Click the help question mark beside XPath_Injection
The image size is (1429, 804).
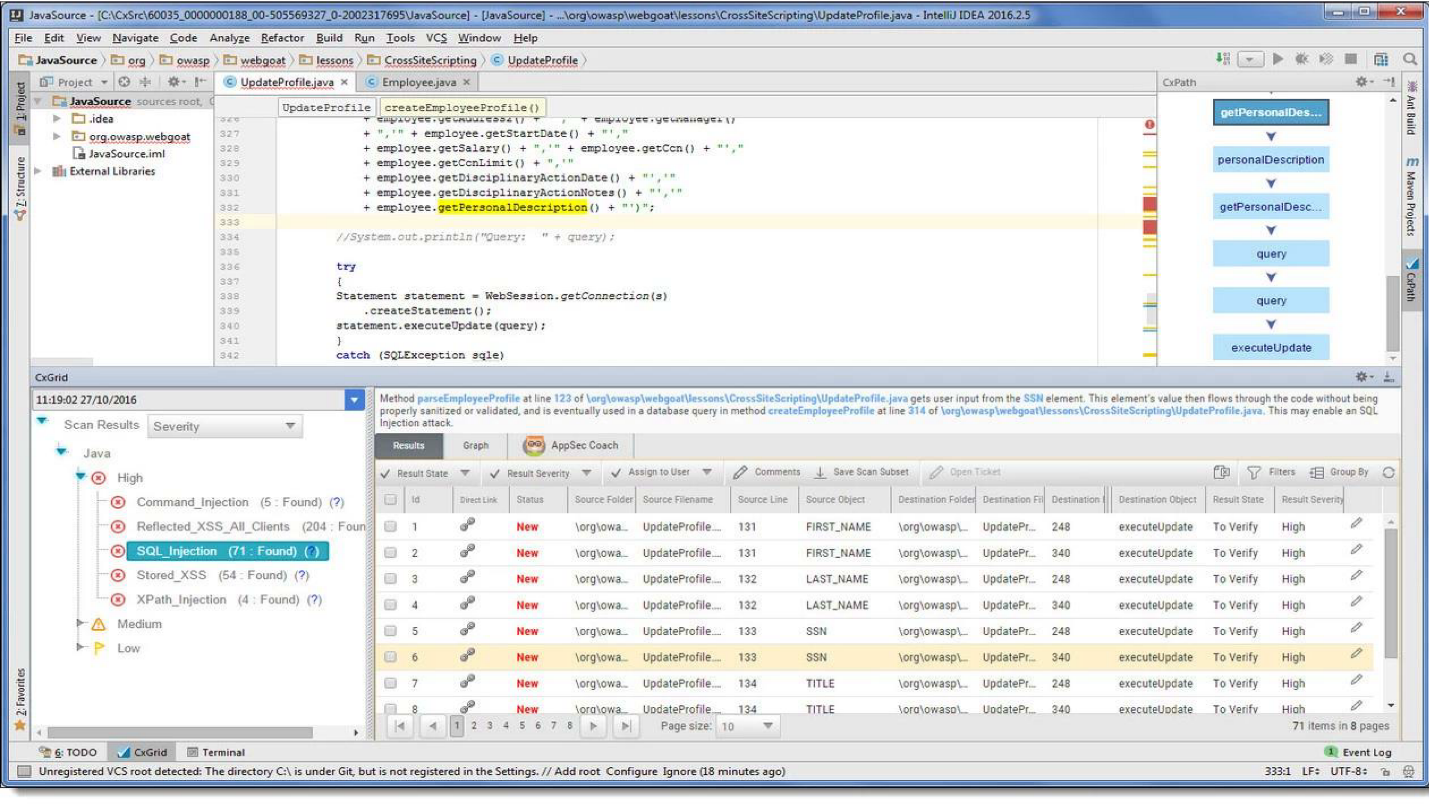[314, 600]
